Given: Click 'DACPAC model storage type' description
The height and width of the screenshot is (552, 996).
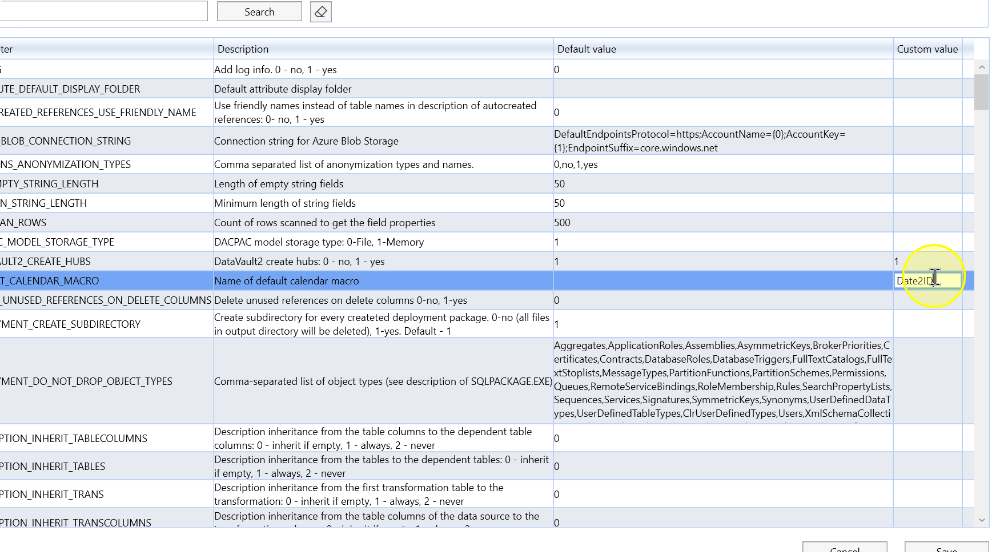Looking at the screenshot, I should (319, 242).
